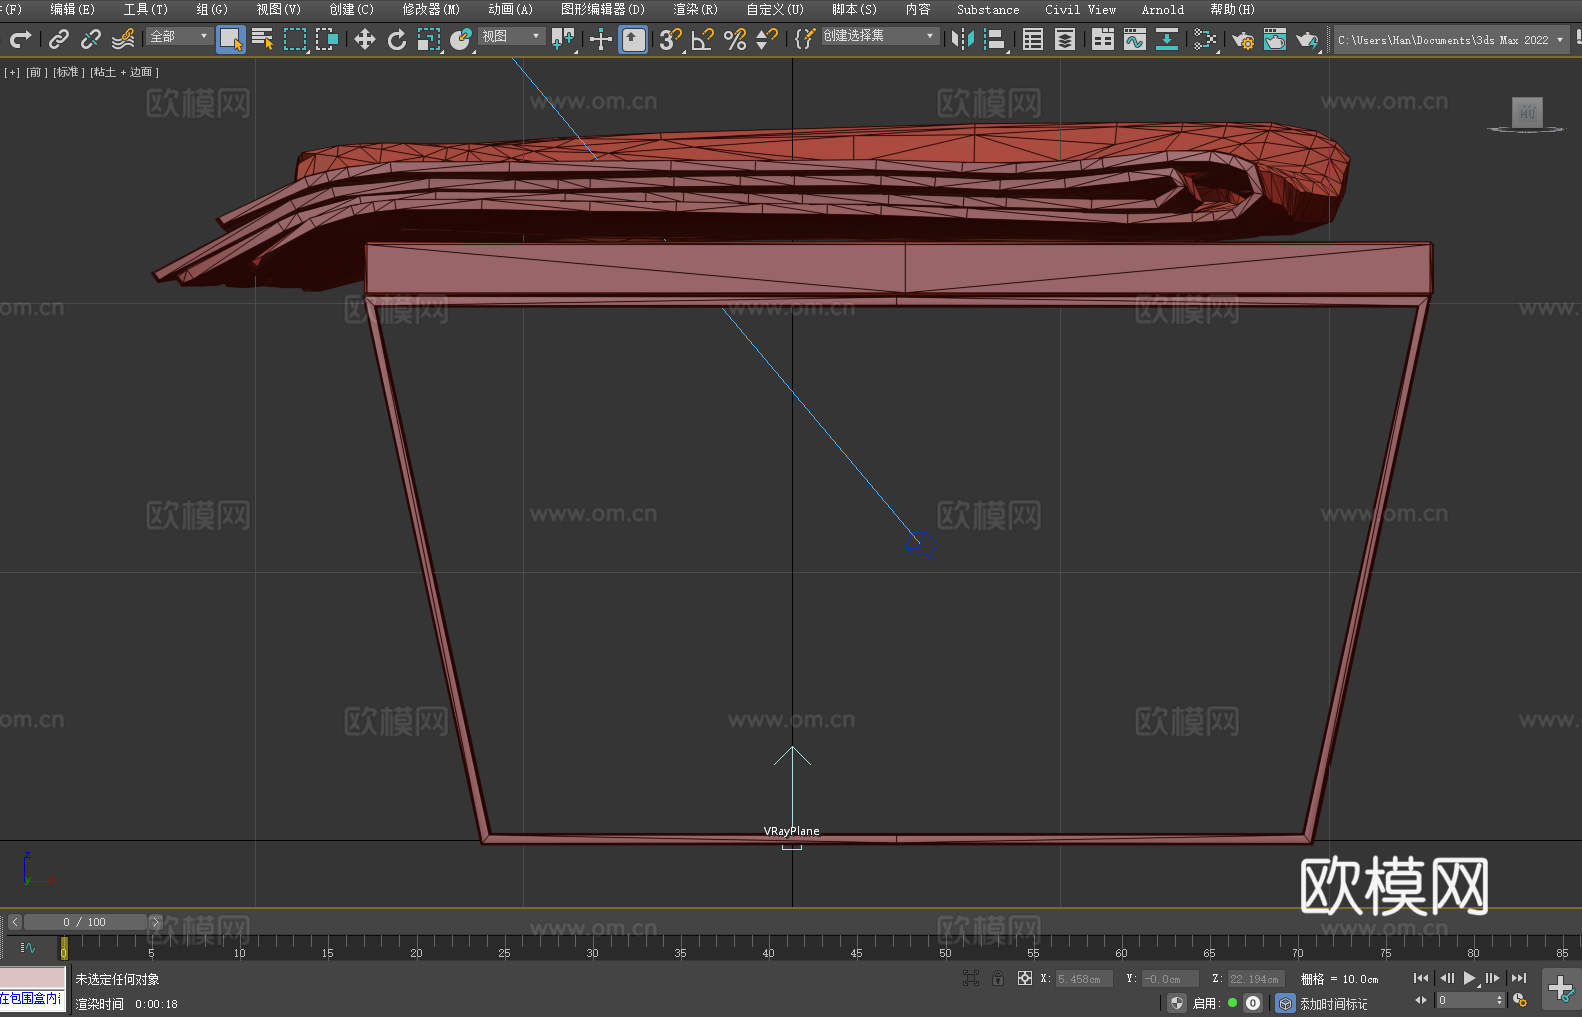Activate Select and Place tool

(461, 39)
